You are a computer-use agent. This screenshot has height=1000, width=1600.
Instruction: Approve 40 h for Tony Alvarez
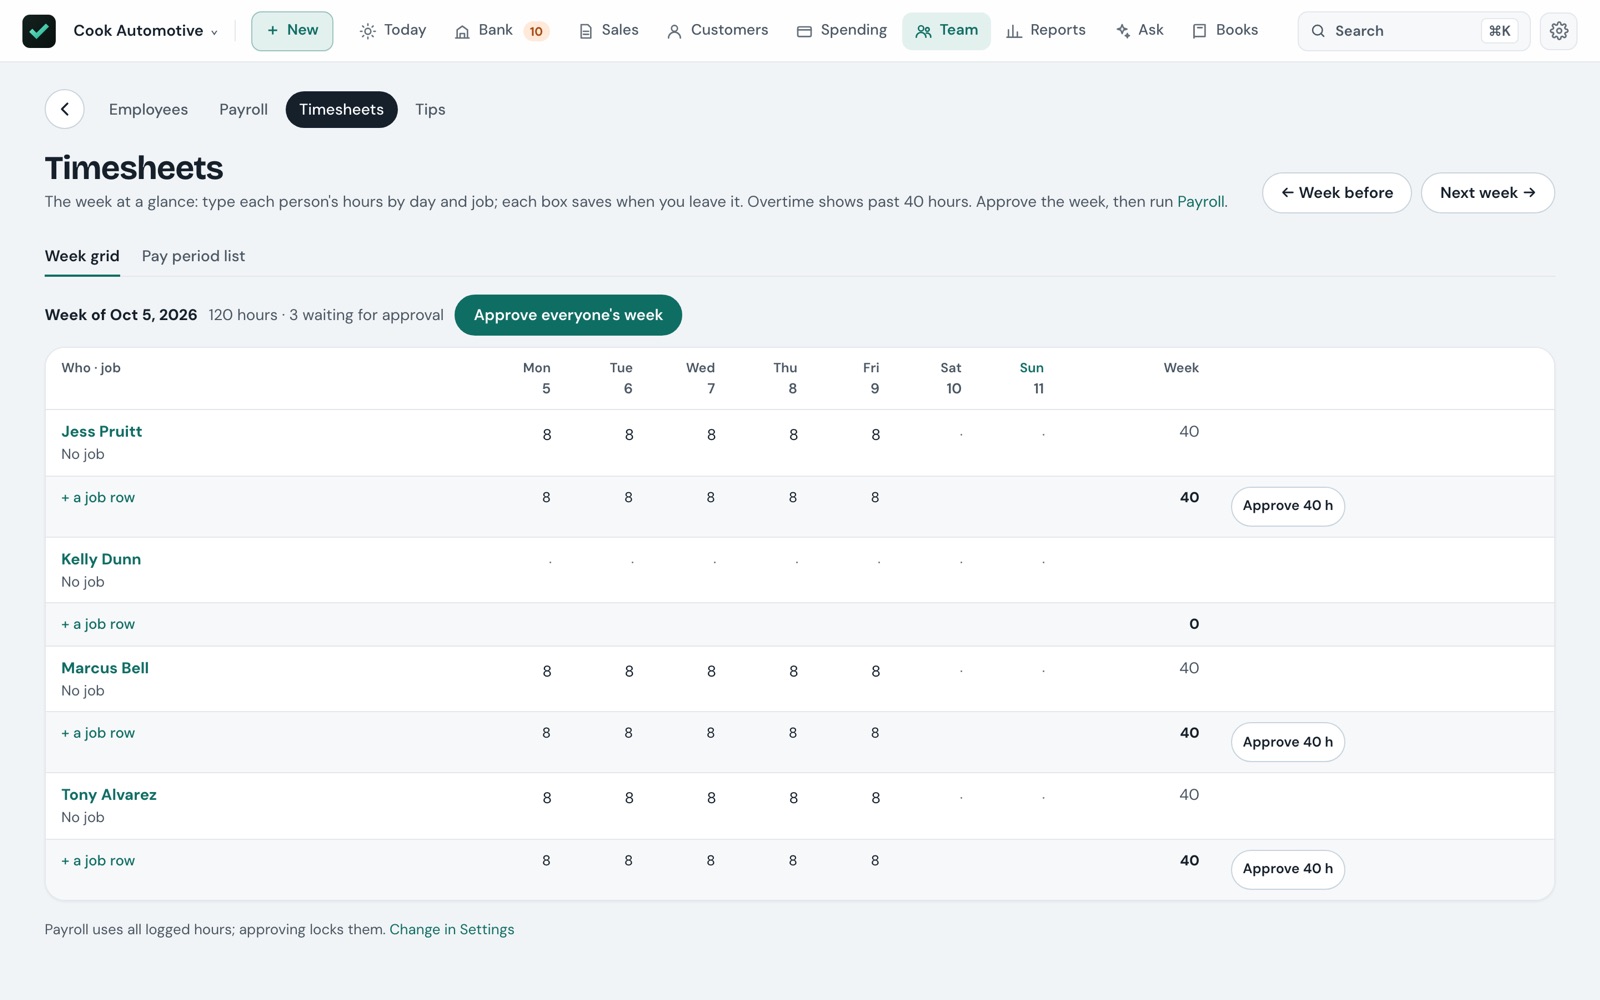point(1287,869)
